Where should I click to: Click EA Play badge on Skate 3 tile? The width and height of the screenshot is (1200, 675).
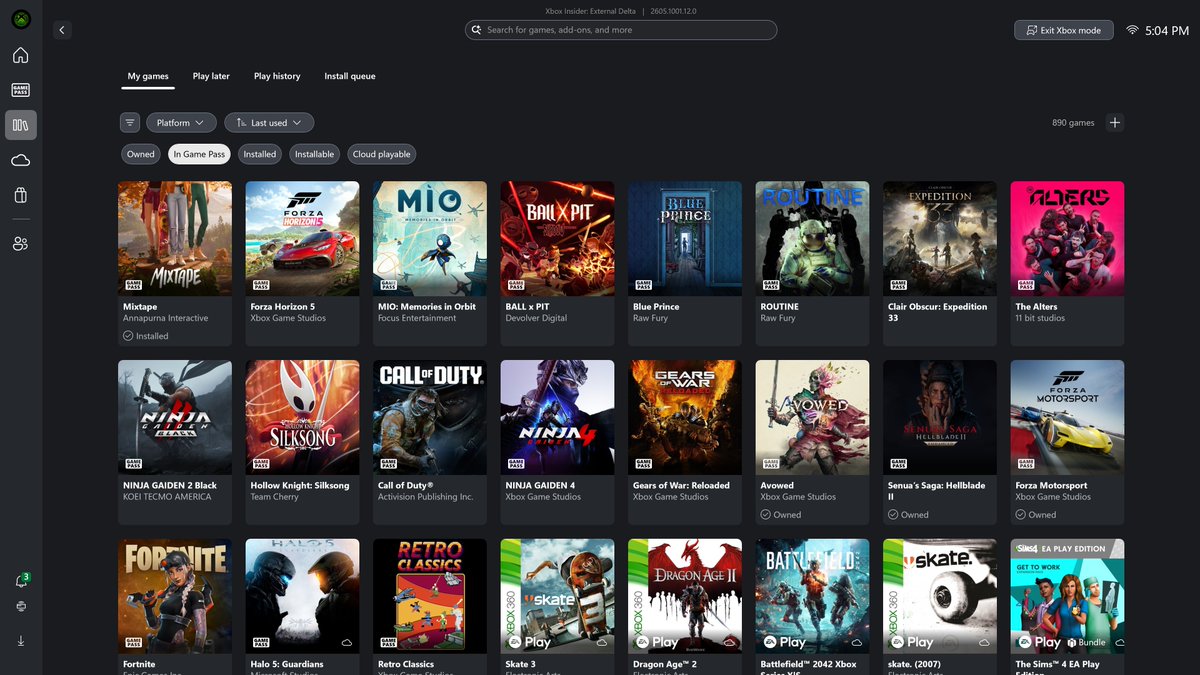click(x=529, y=642)
